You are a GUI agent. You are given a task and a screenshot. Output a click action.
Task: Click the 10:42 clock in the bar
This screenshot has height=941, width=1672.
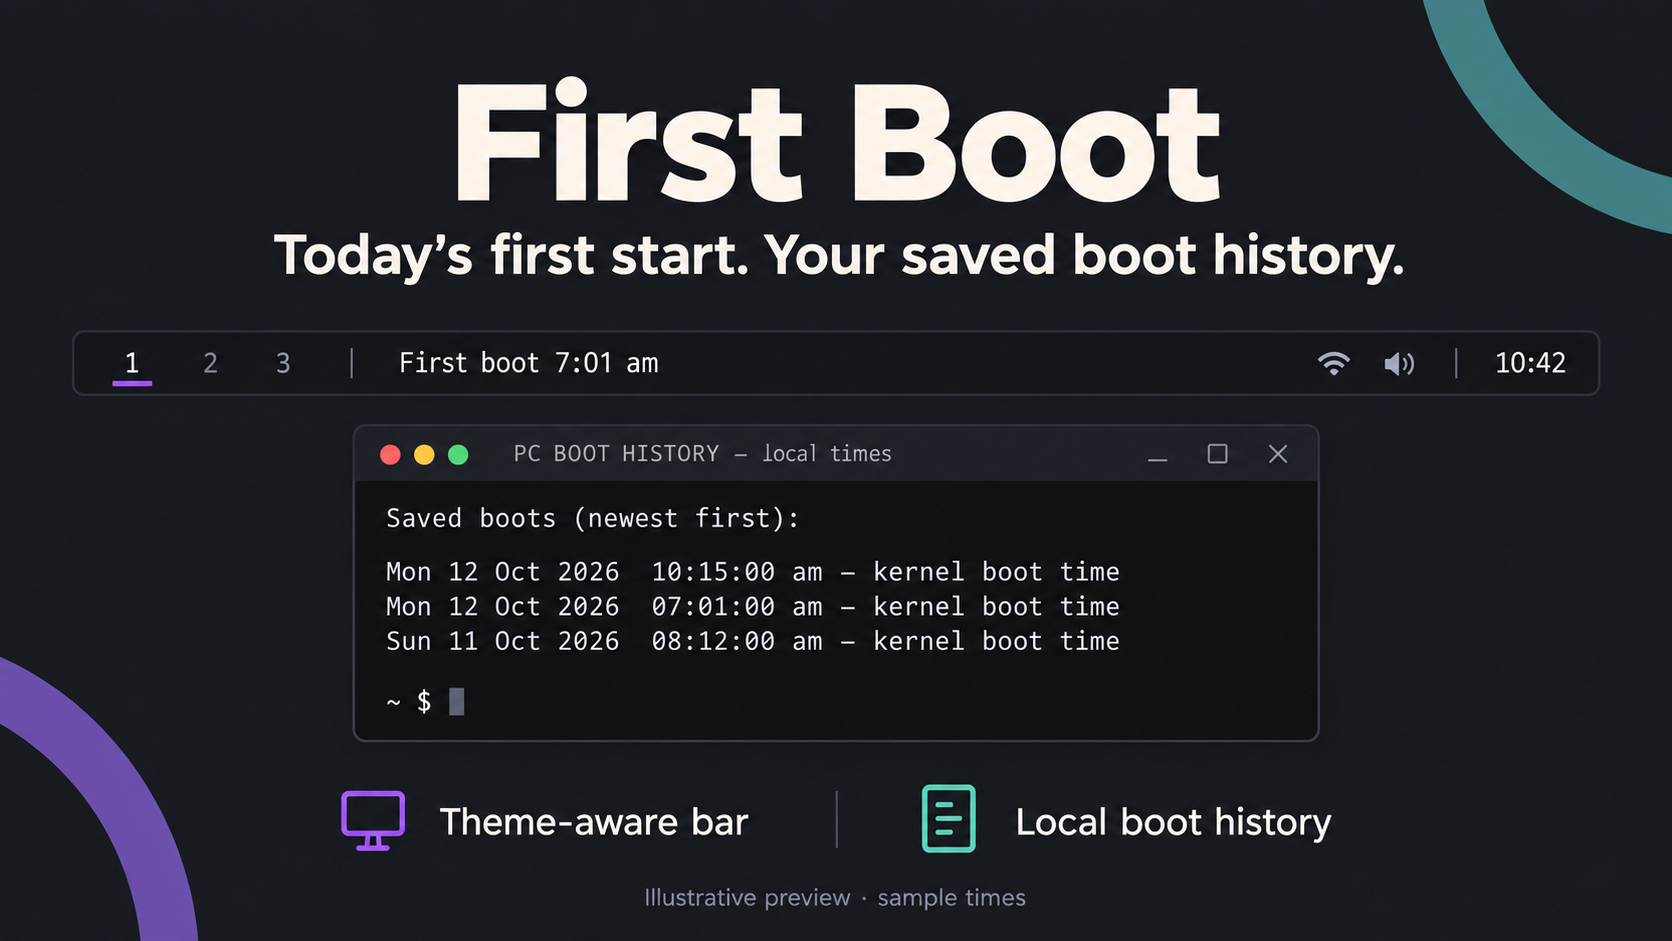(1530, 363)
